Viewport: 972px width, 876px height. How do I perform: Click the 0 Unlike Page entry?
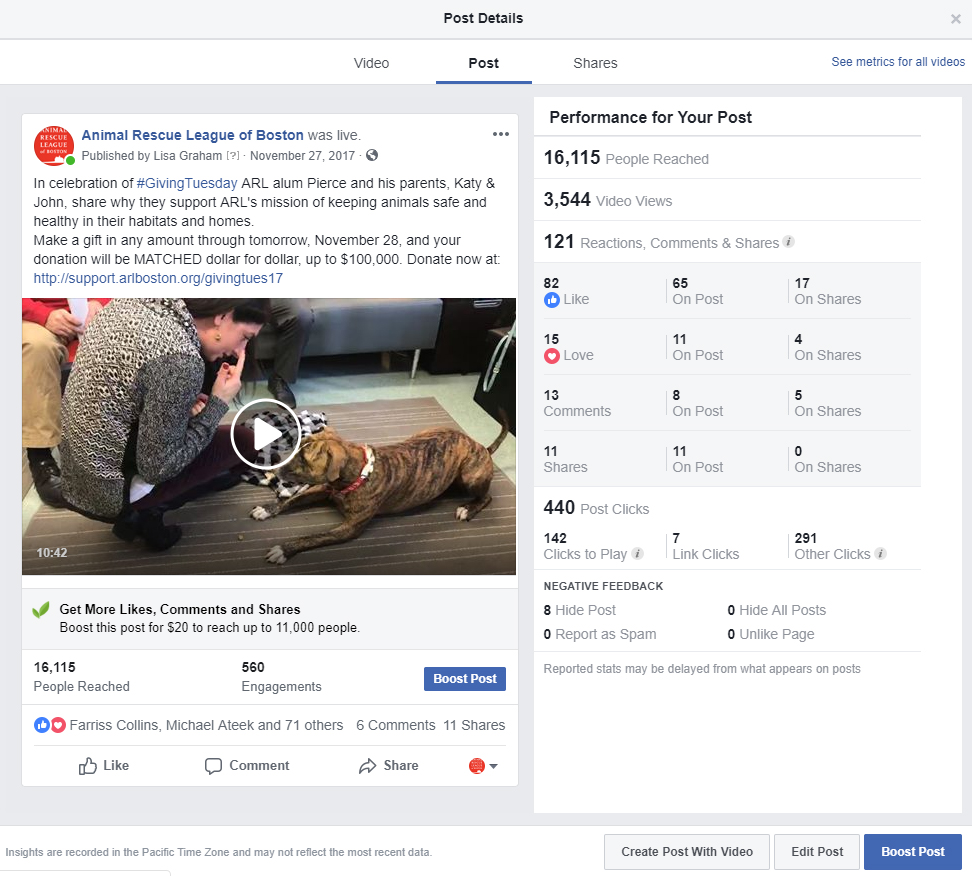pos(771,634)
